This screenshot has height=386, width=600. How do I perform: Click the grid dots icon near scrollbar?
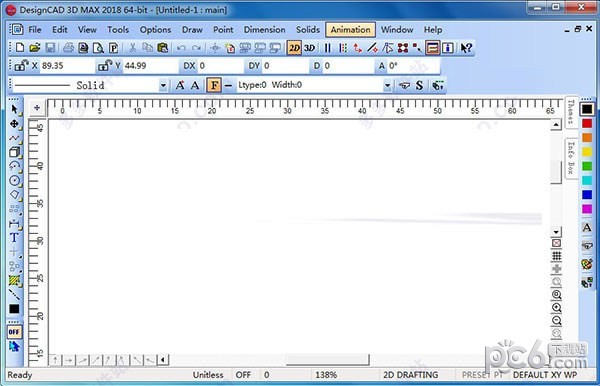(x=557, y=256)
